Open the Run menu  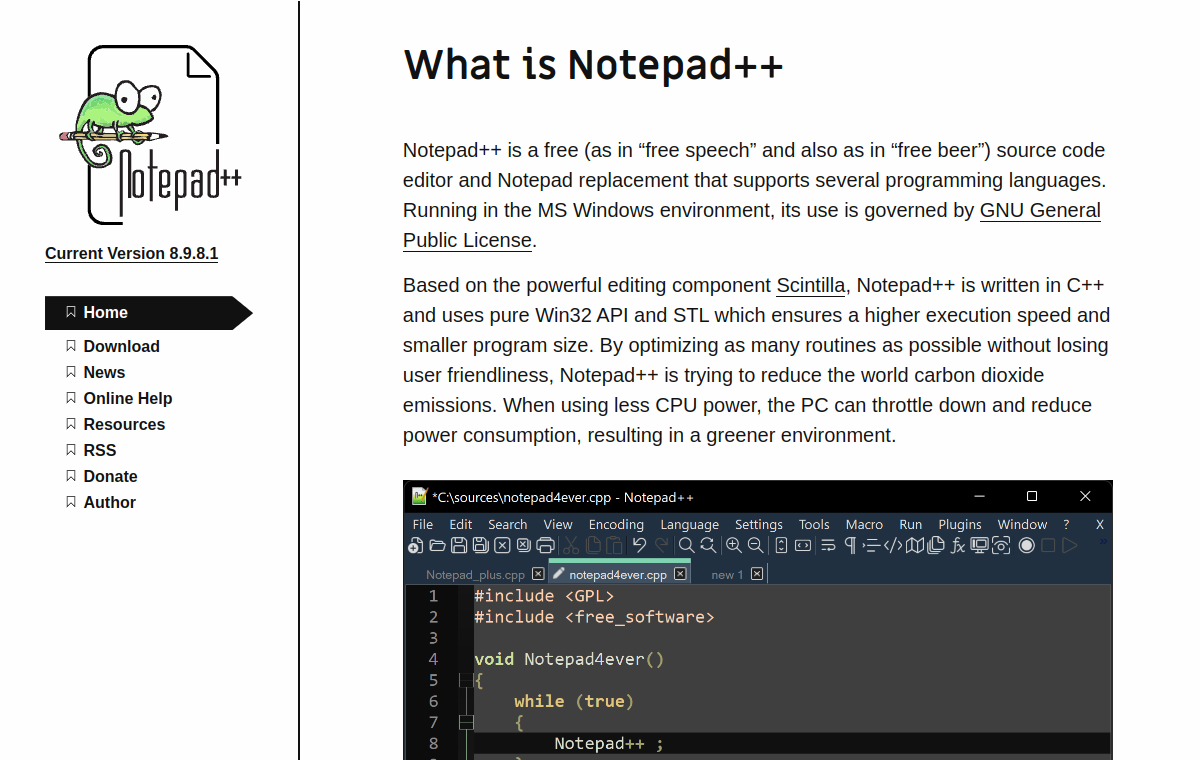click(x=911, y=524)
